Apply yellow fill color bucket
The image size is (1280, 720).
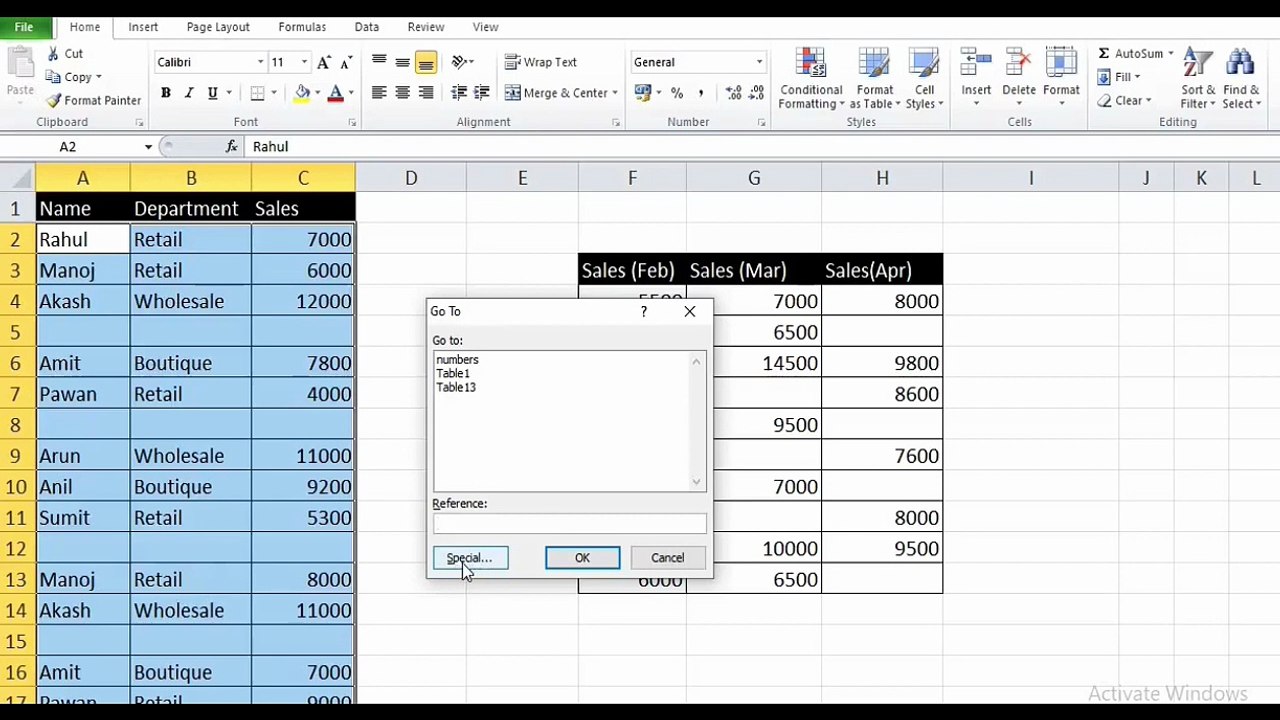point(302,93)
